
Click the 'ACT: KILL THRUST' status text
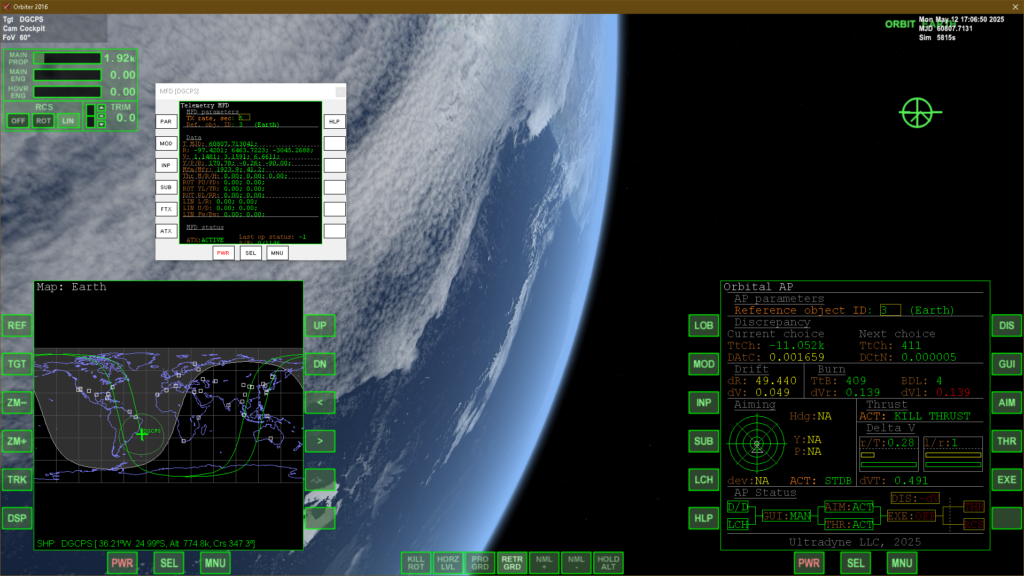[x=914, y=416]
